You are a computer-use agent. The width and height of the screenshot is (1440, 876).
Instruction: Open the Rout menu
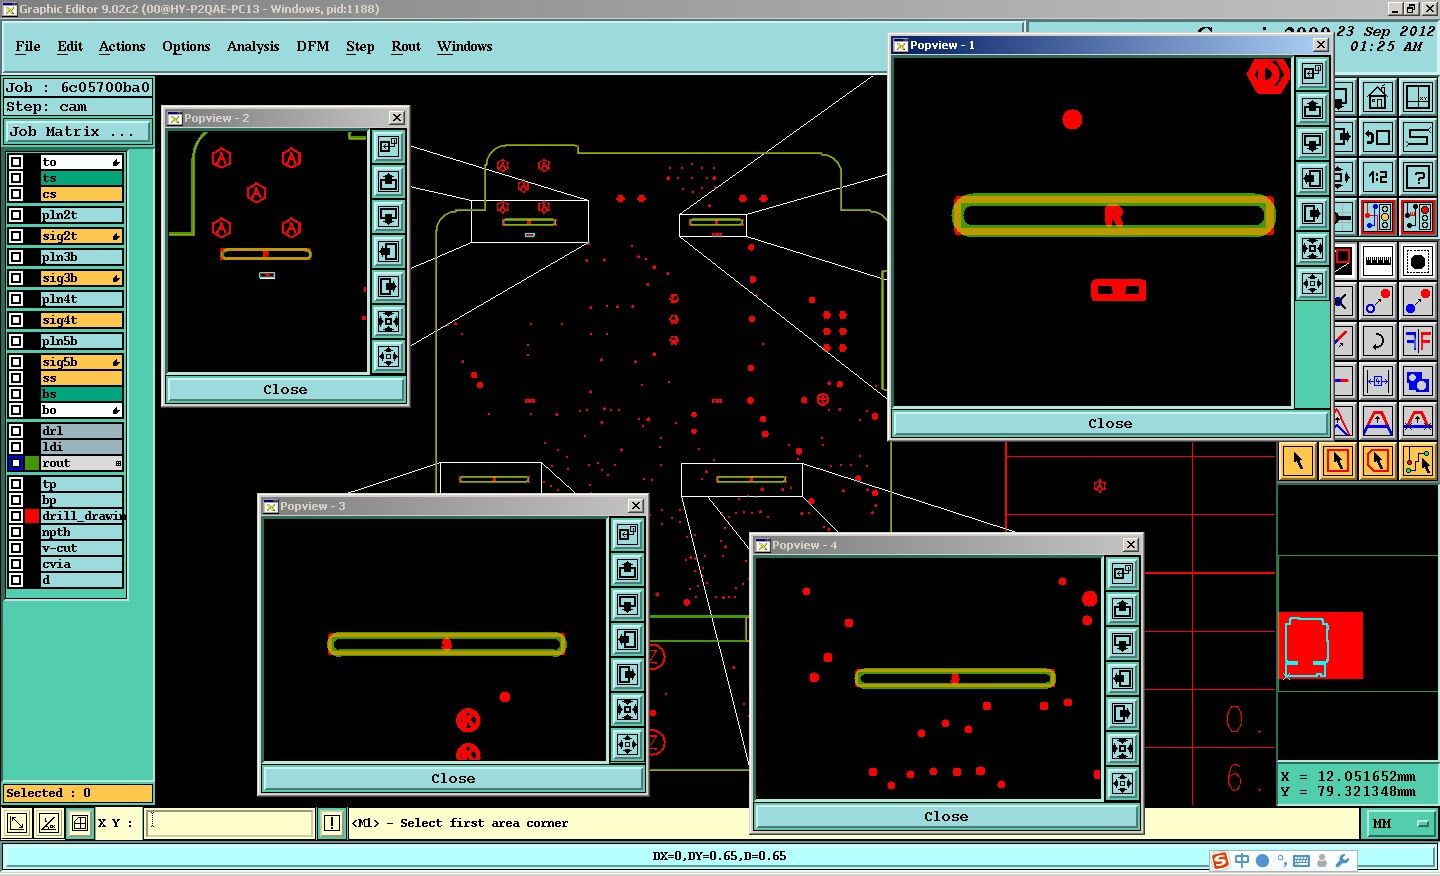(x=406, y=46)
